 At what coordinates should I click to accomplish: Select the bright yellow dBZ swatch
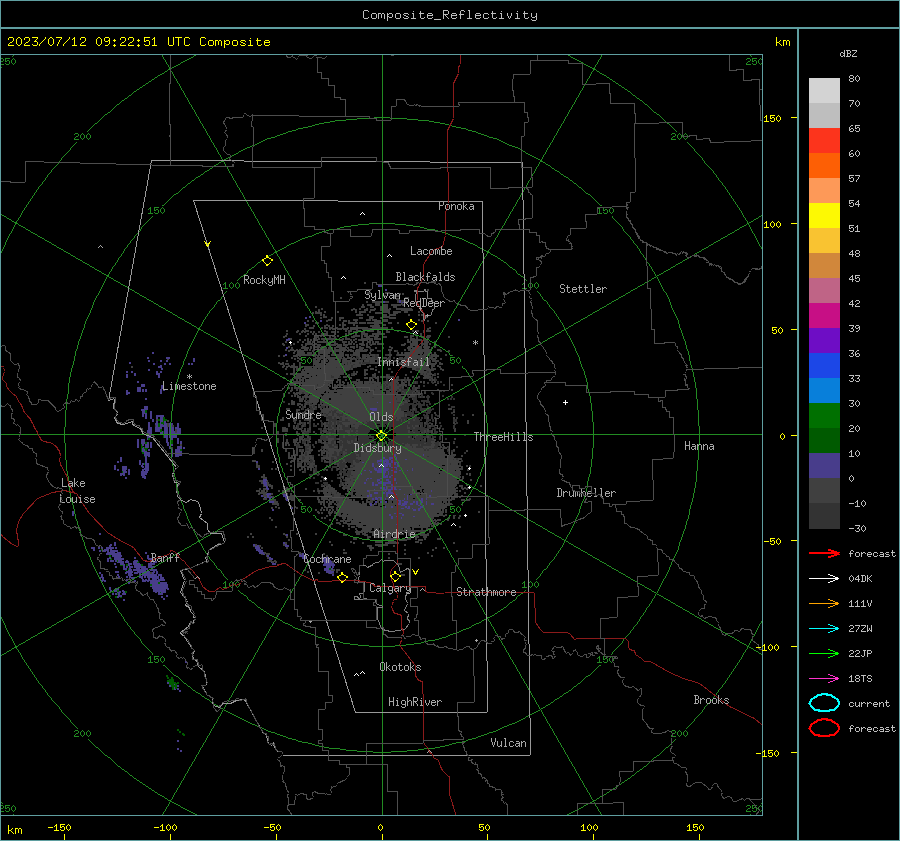click(824, 216)
